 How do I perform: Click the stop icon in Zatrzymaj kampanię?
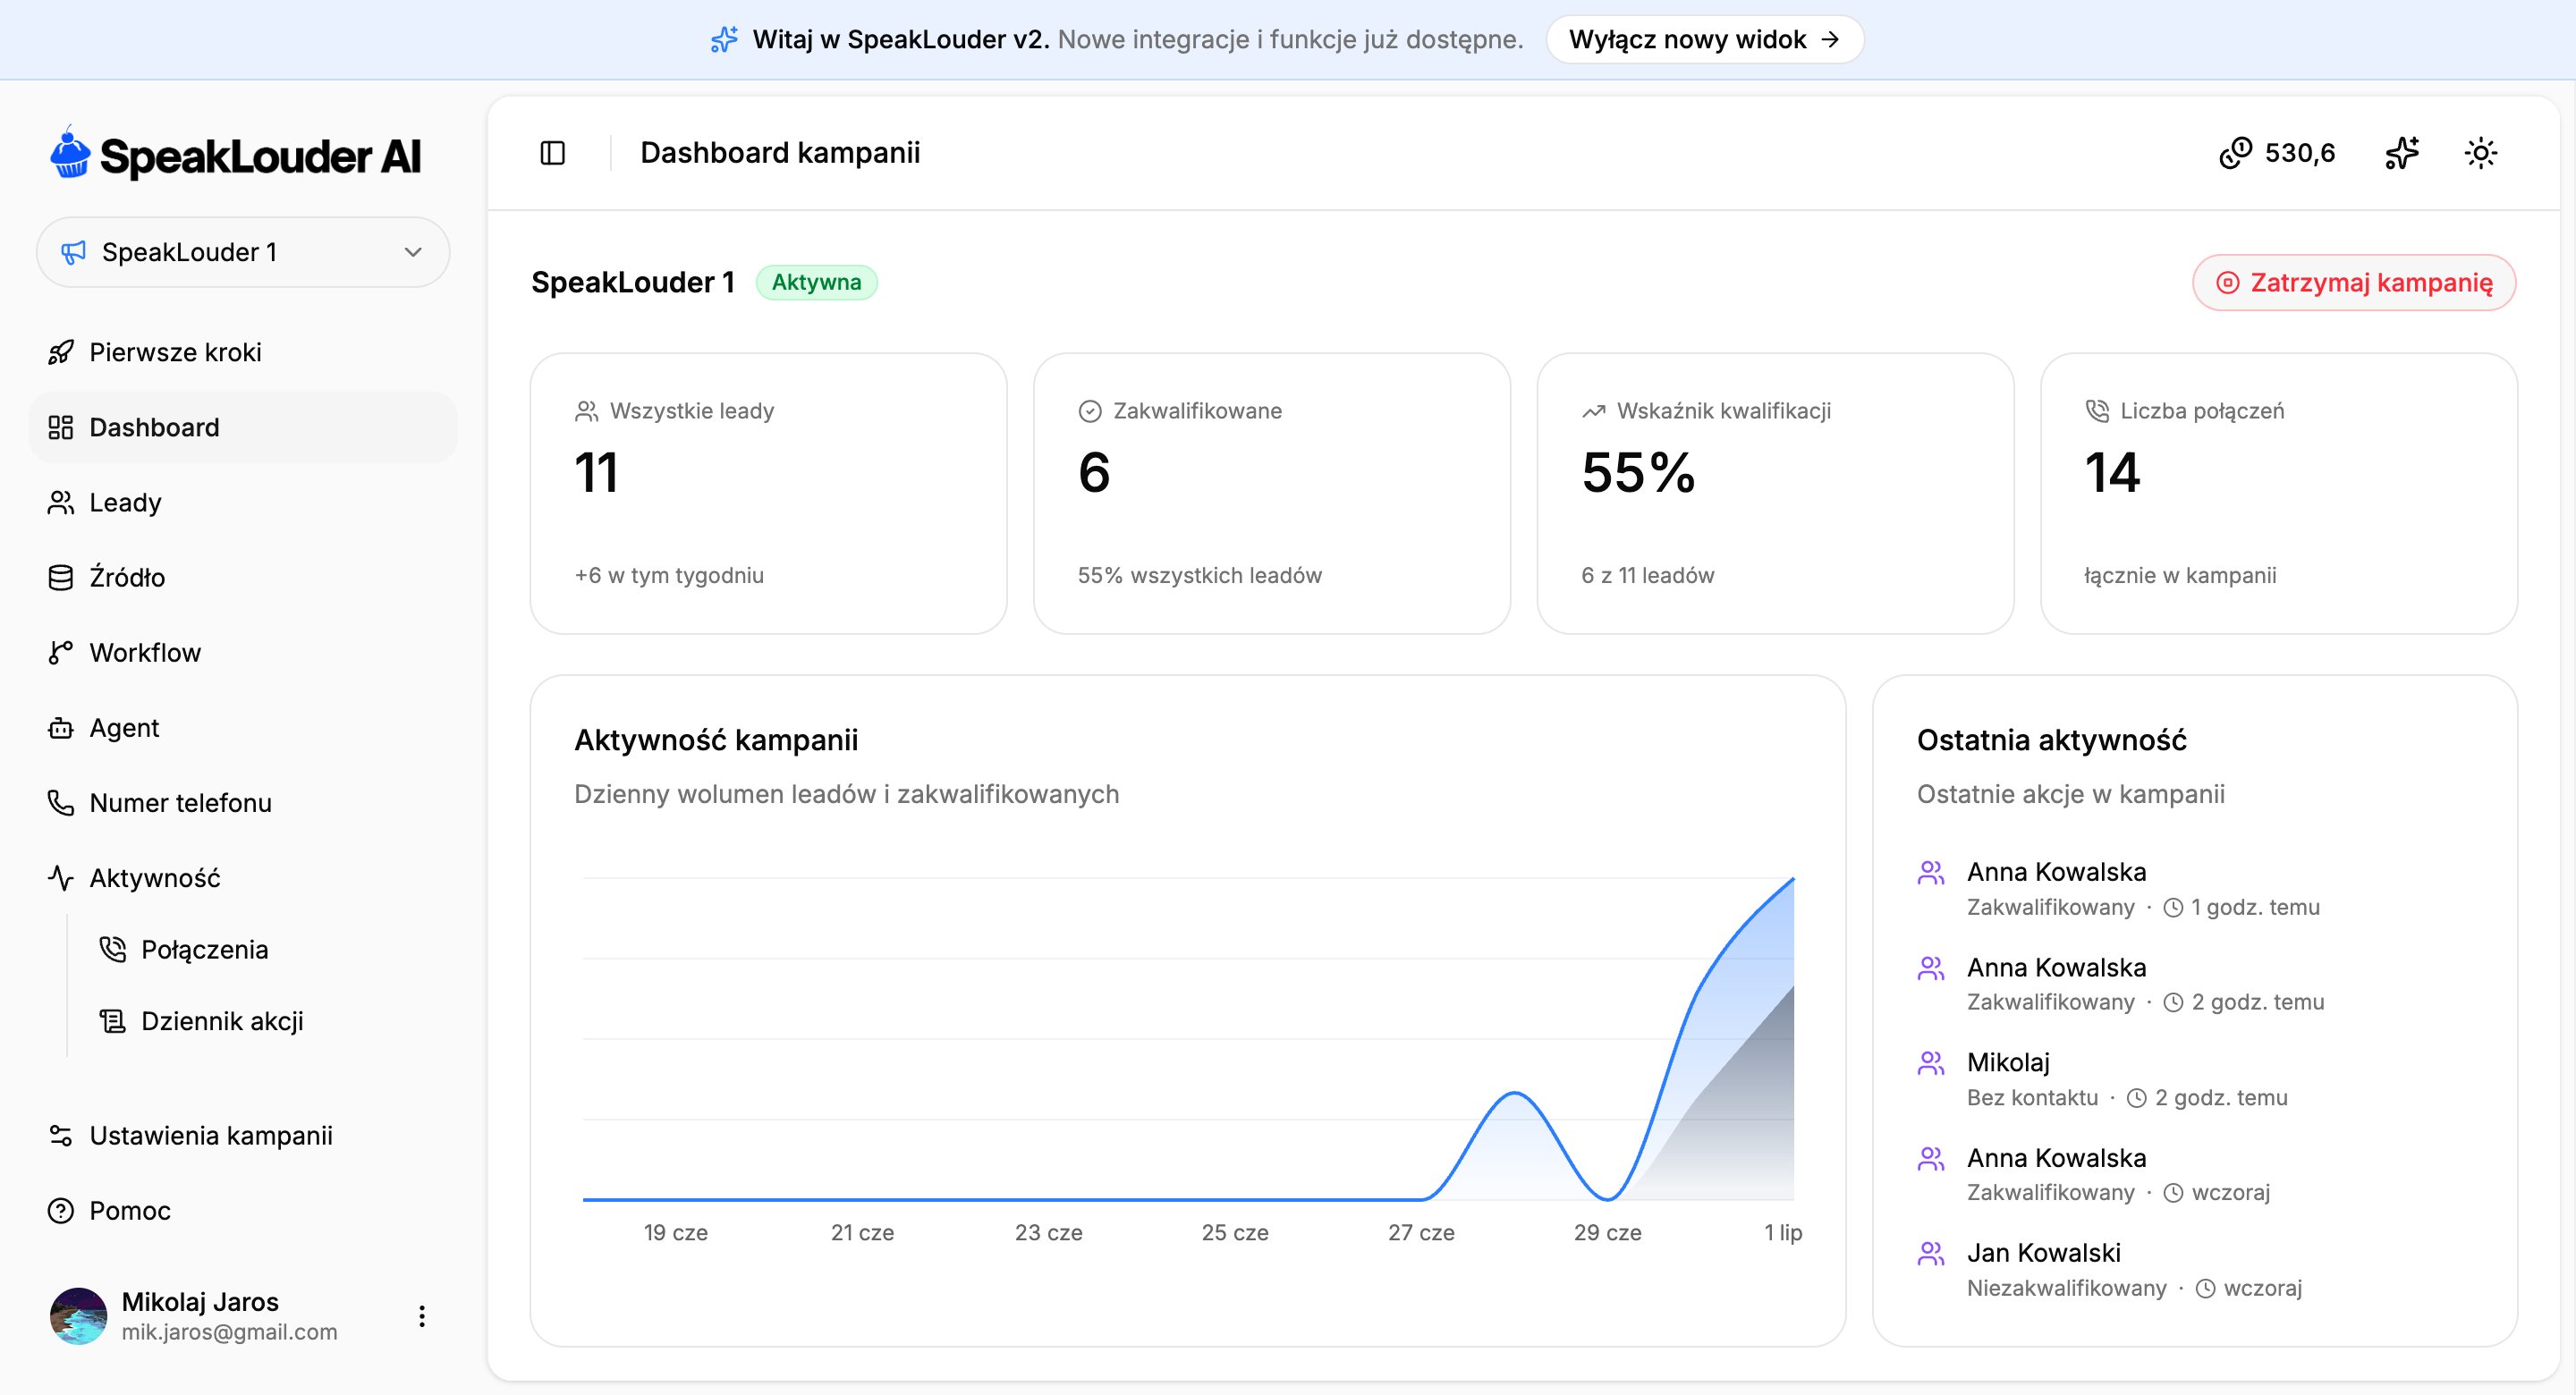coord(2228,282)
